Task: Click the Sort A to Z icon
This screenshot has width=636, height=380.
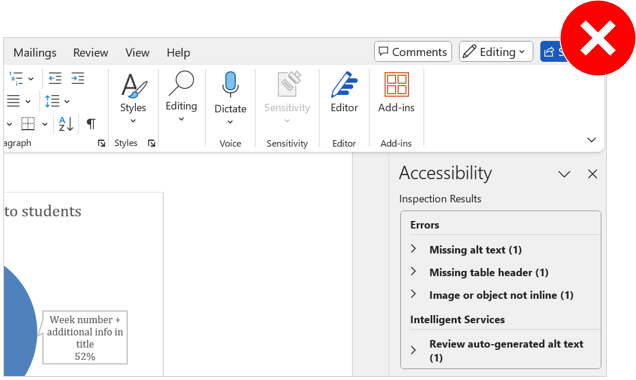Action: pyautogui.click(x=66, y=124)
